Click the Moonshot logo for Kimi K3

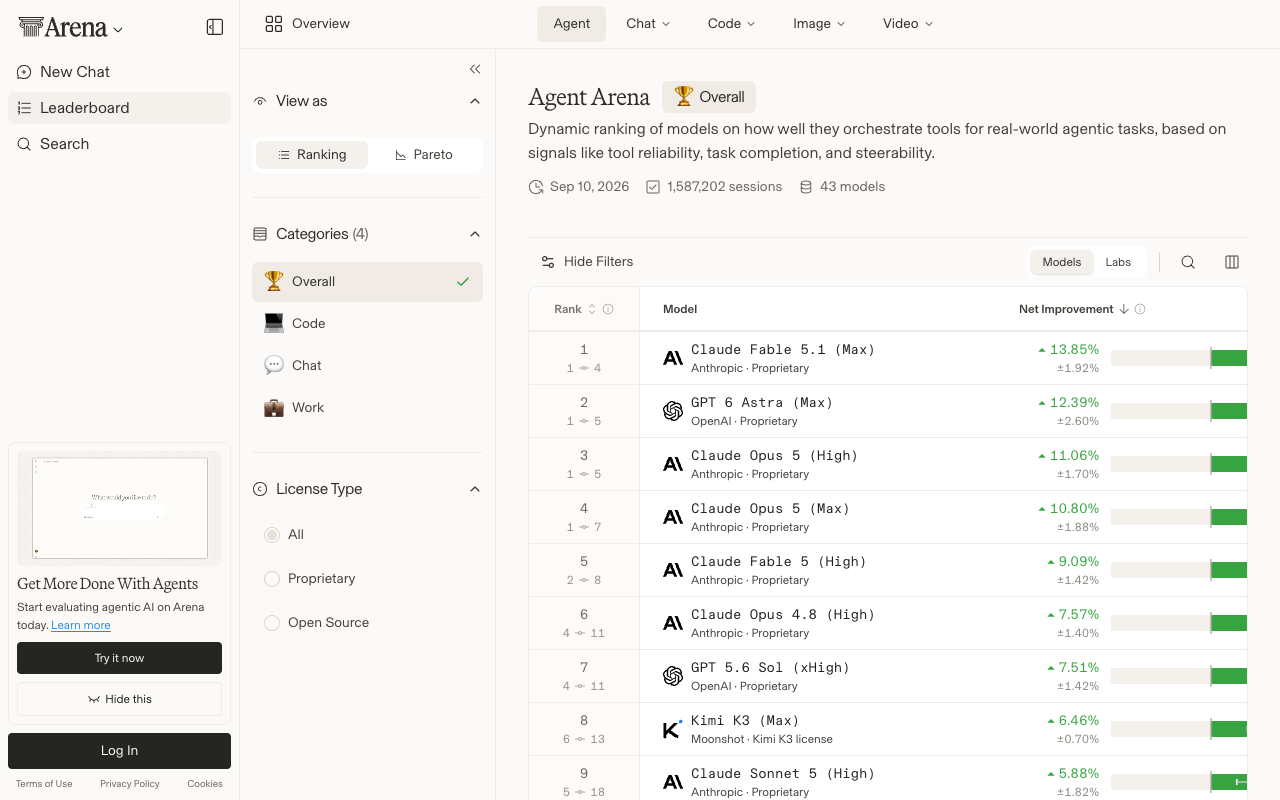(673, 729)
